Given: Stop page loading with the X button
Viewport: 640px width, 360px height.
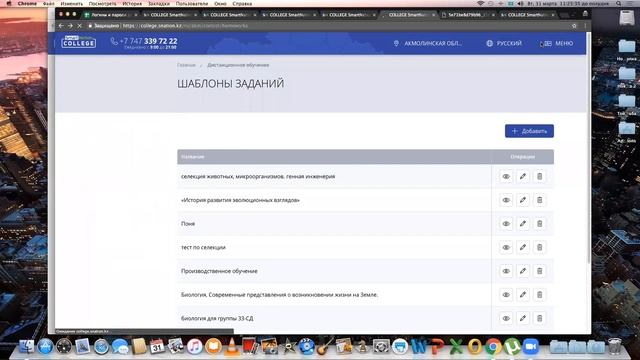Looking at the screenshot, I should (x=80, y=26).
